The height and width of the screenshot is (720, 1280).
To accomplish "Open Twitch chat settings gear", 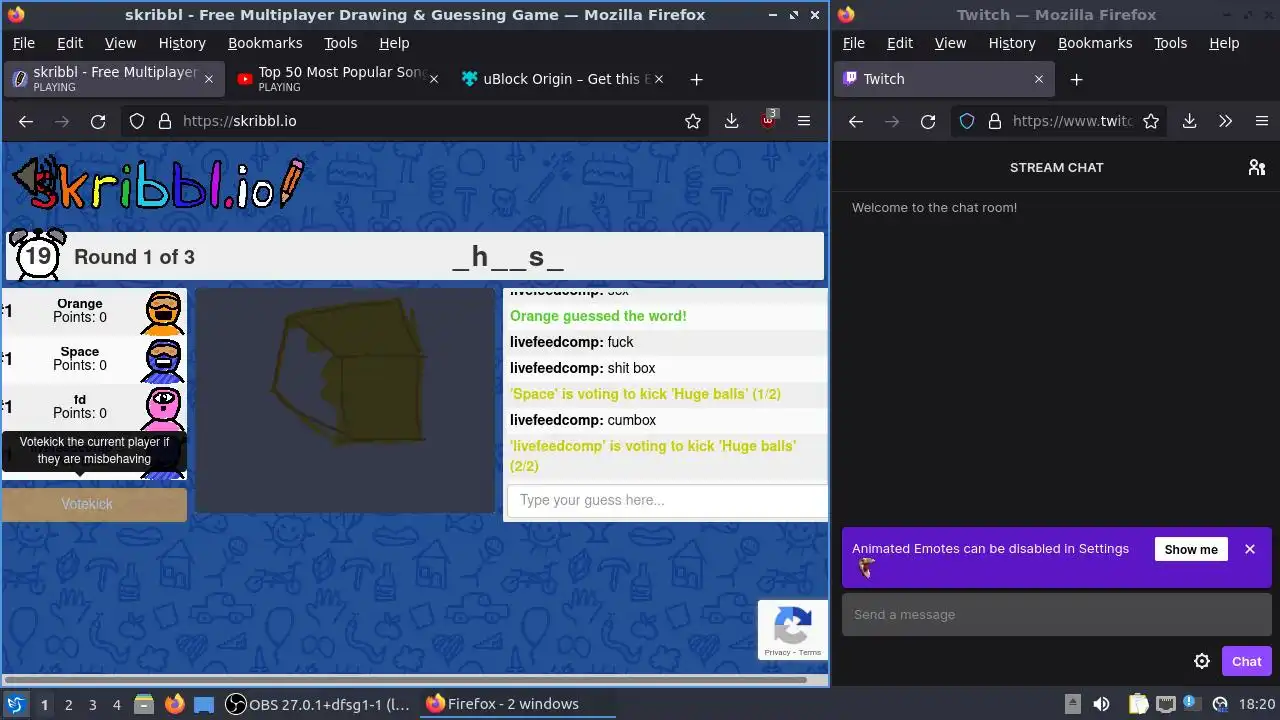I will click(x=1202, y=661).
